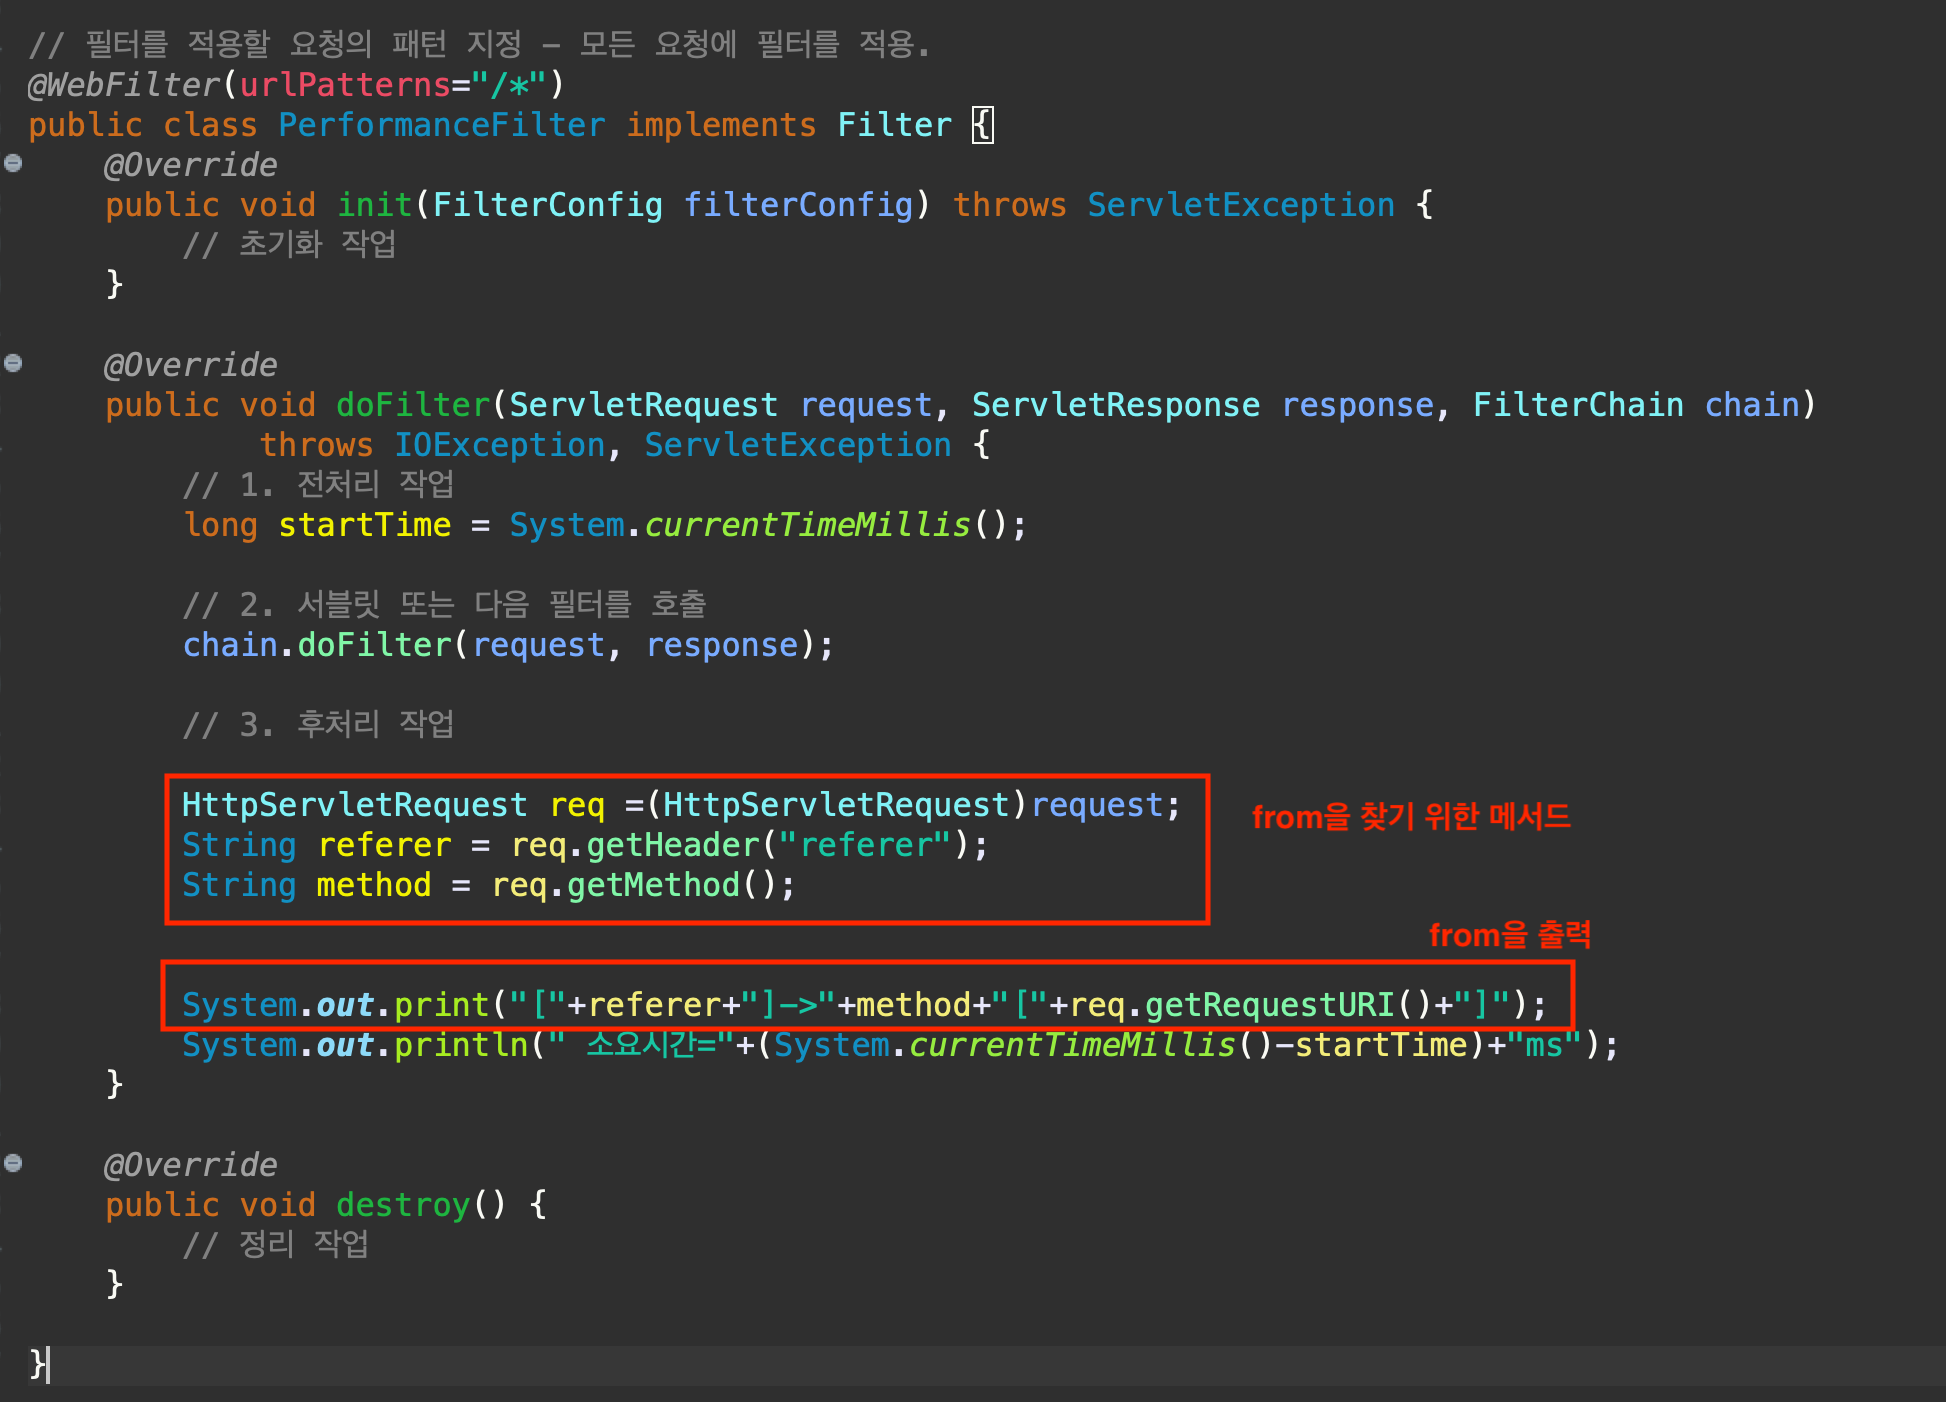The height and width of the screenshot is (1402, 1946).
Task: Collapse the init method fold marker
Action: [13, 163]
